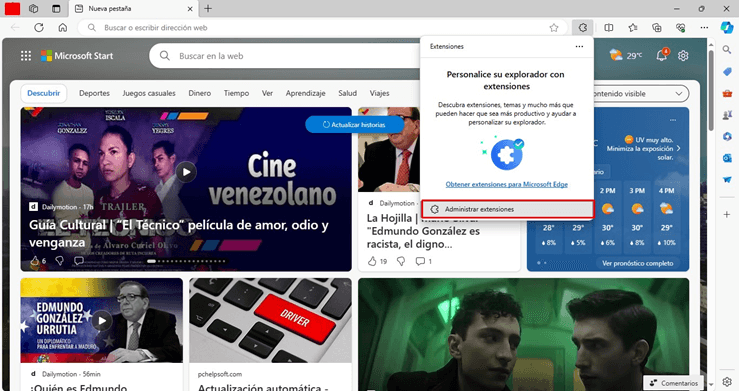
Task: Open the split screen toolbar icon
Action: pyautogui.click(x=608, y=28)
